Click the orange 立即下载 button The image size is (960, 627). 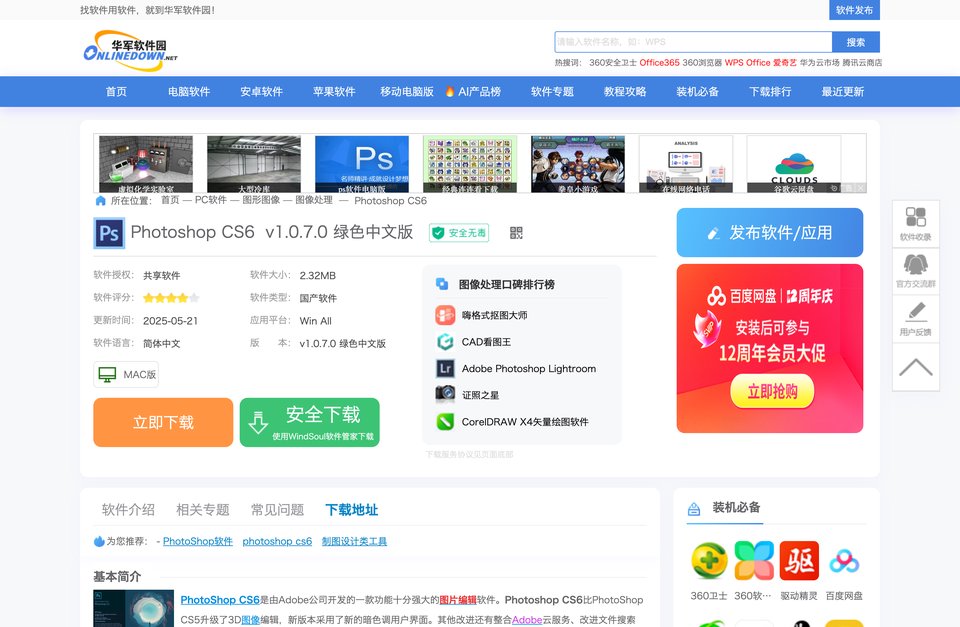tap(163, 422)
